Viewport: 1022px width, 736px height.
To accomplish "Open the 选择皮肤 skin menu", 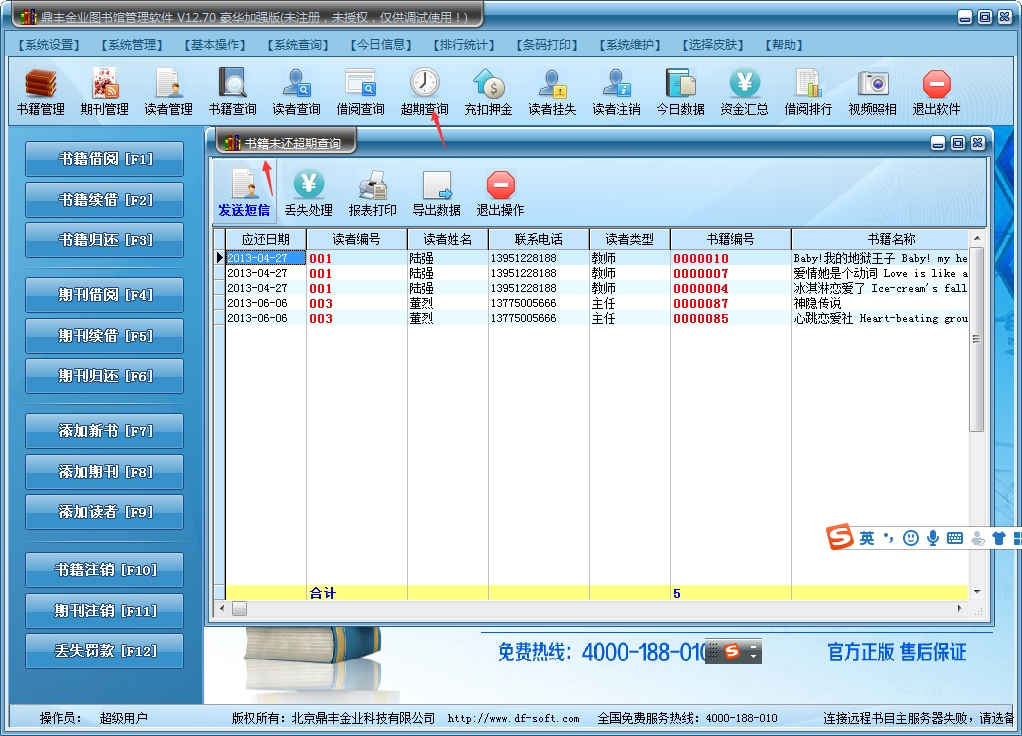I will [714, 45].
